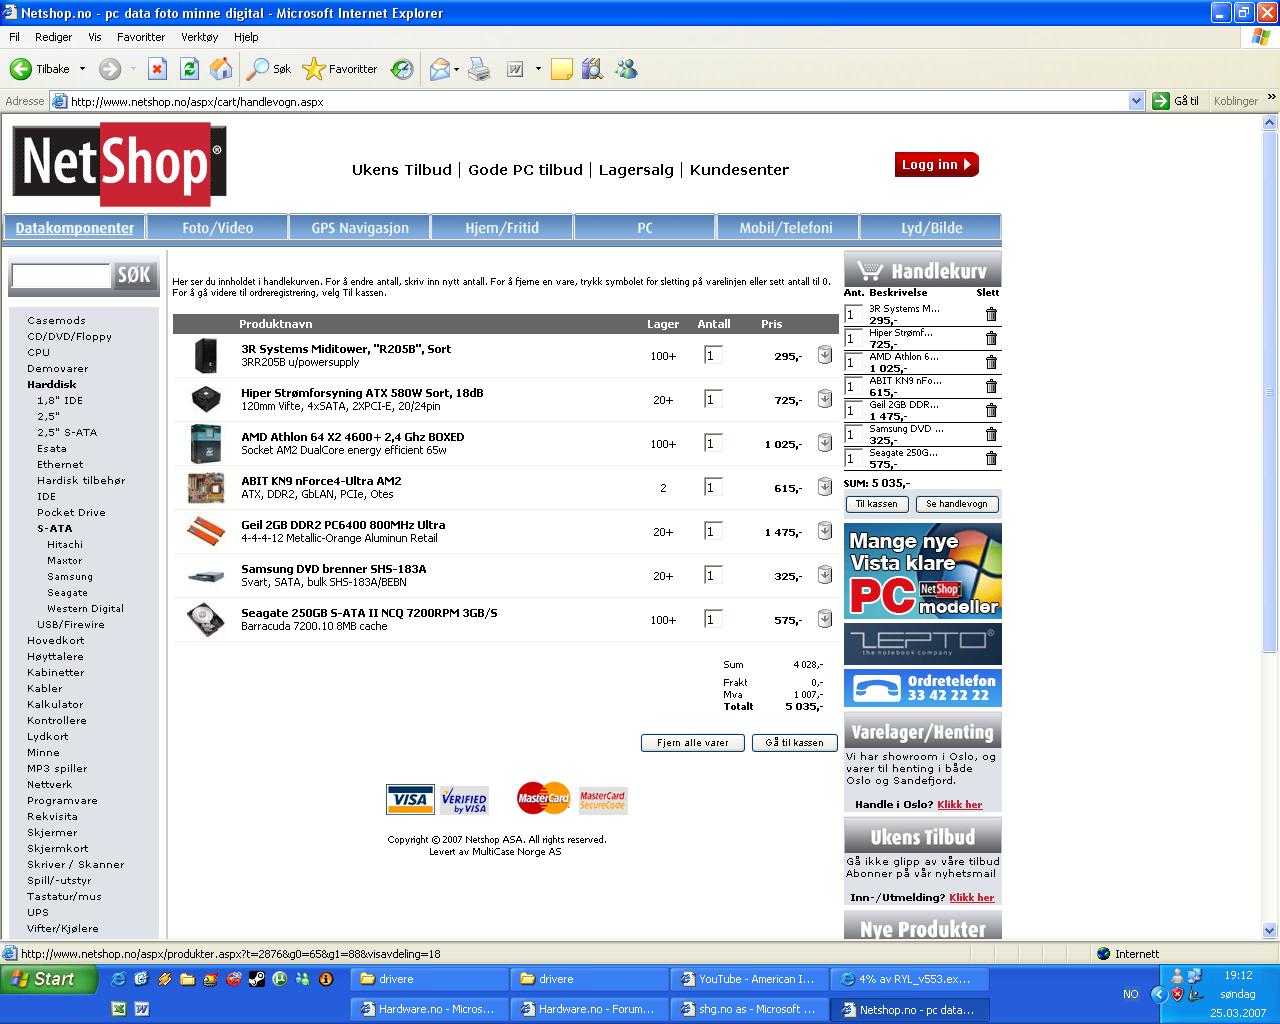Open browsing history with the clock icon

(402, 69)
